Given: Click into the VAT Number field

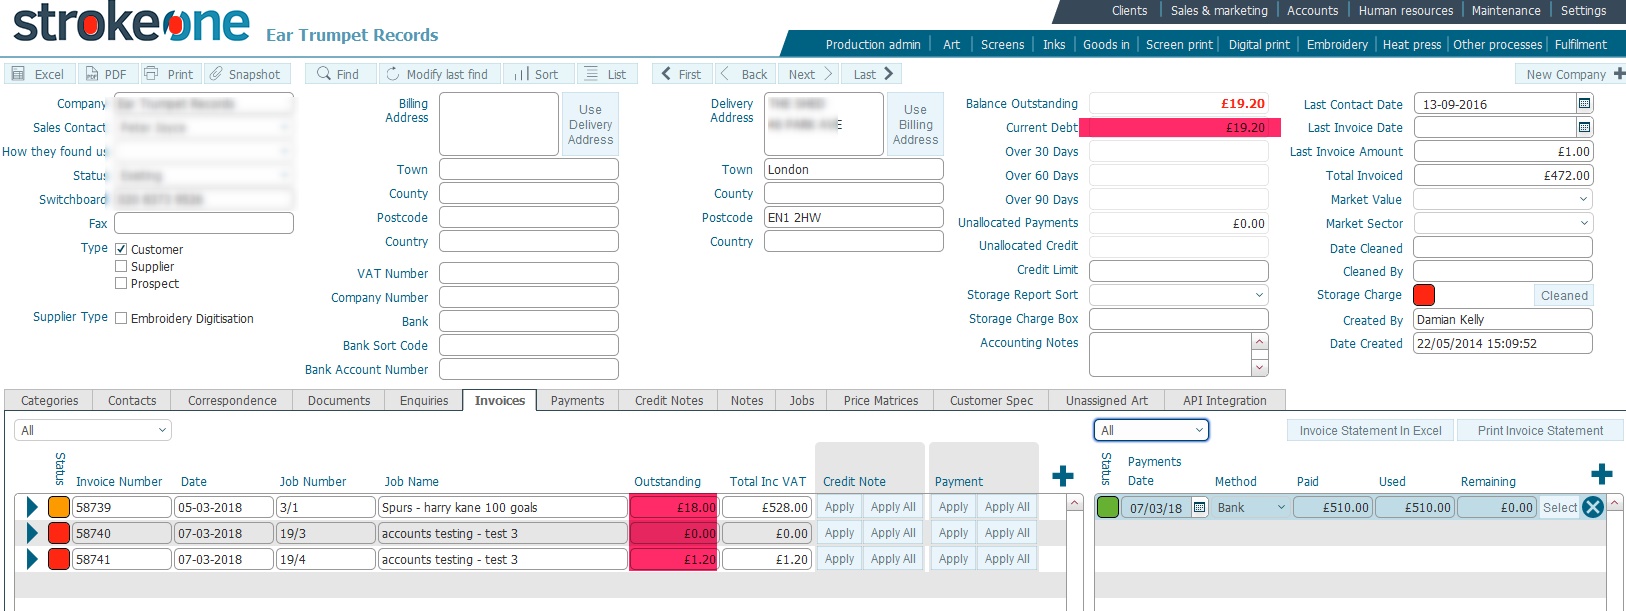Looking at the screenshot, I should [x=528, y=273].
